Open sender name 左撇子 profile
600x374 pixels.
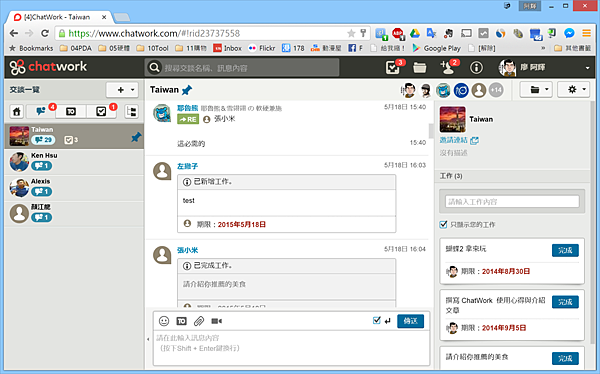tap(188, 166)
